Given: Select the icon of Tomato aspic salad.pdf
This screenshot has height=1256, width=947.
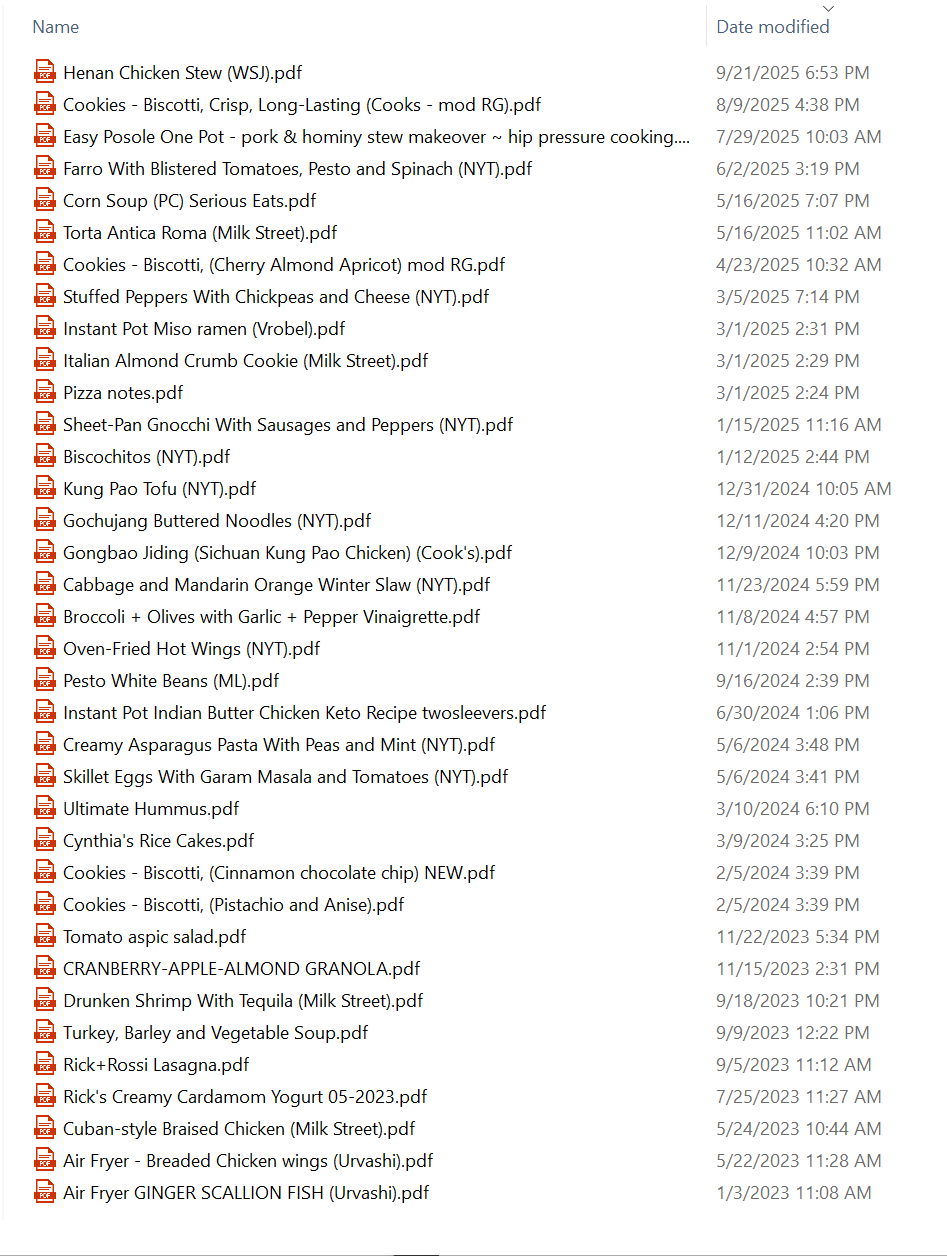Looking at the screenshot, I should pos(44,936).
